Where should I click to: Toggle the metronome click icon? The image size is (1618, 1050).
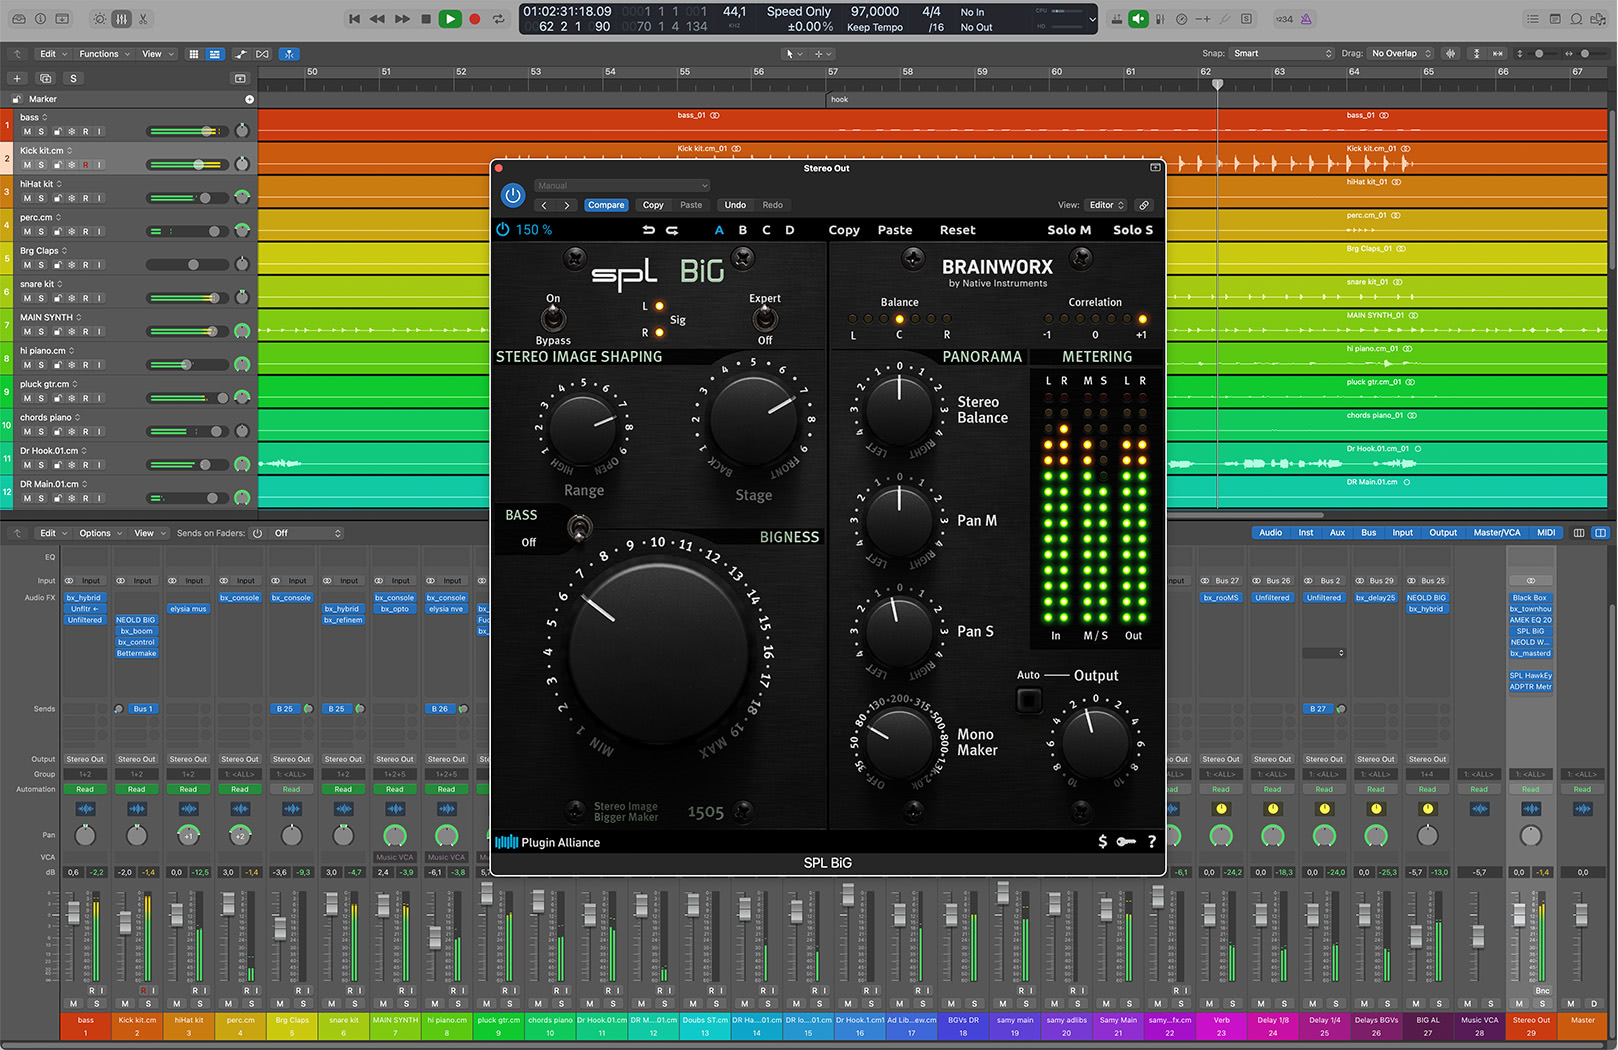(x=1306, y=18)
